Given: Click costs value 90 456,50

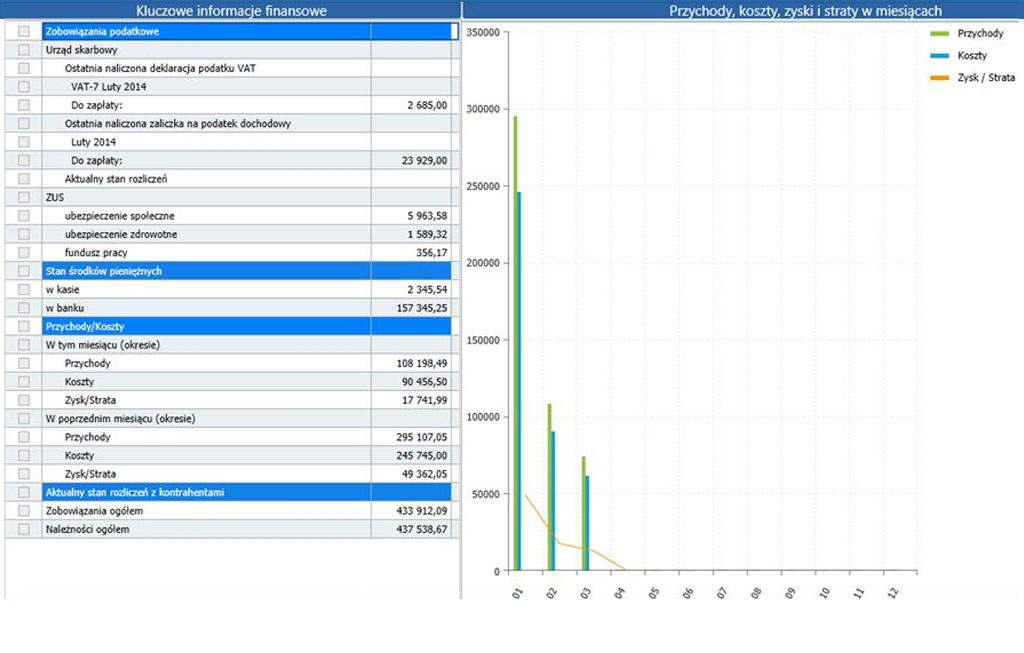Looking at the screenshot, I should coord(424,382).
